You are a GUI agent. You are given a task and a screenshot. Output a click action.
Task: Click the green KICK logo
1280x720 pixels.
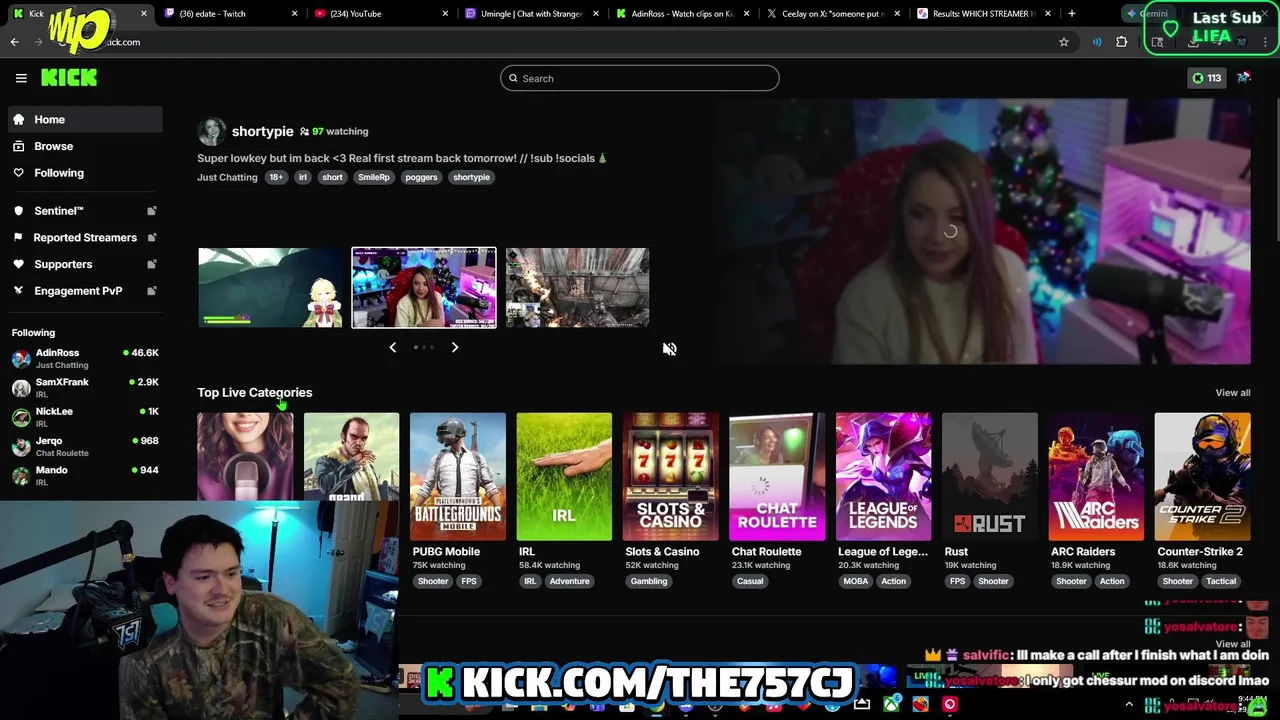[x=69, y=78]
